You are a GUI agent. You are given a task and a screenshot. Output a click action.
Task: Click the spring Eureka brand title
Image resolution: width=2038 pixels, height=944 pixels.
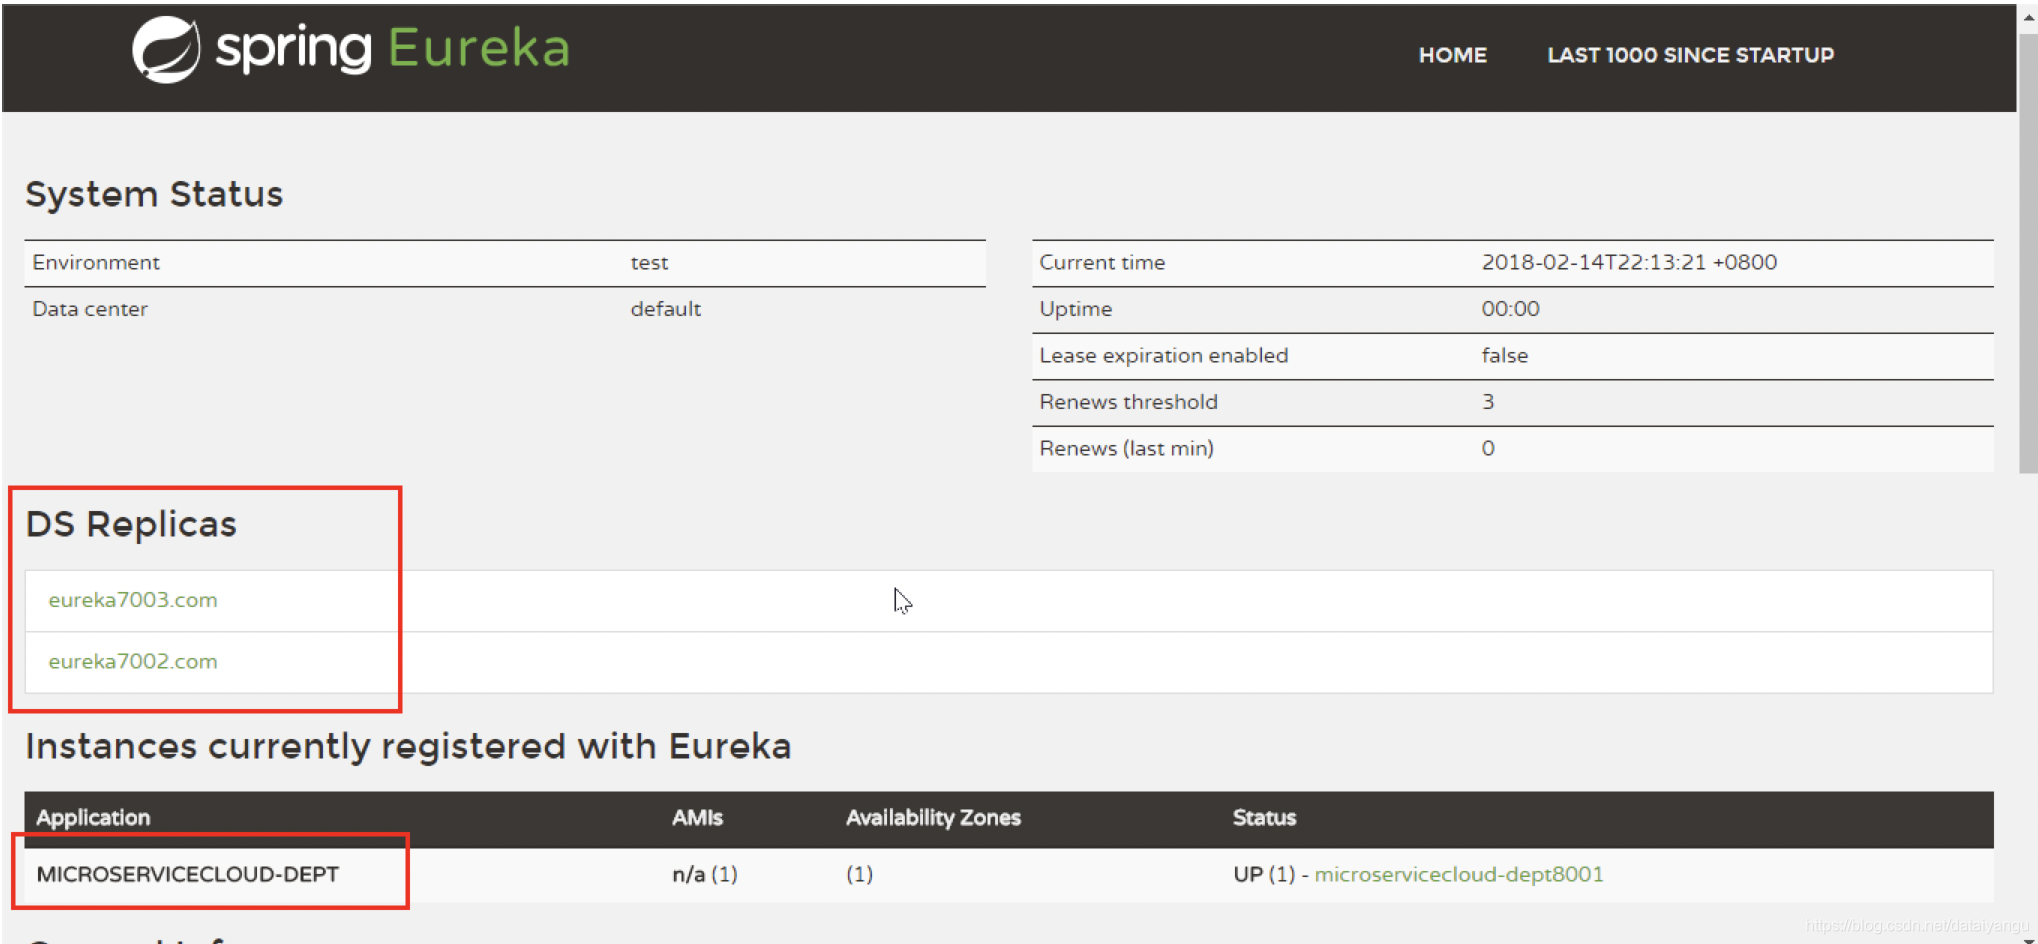pos(393,48)
